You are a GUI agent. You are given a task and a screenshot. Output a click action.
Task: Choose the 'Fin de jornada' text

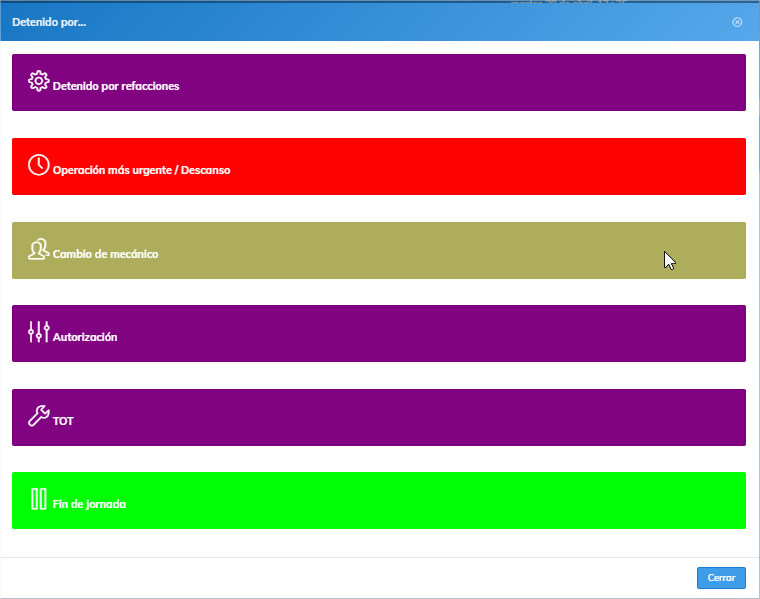click(x=89, y=505)
